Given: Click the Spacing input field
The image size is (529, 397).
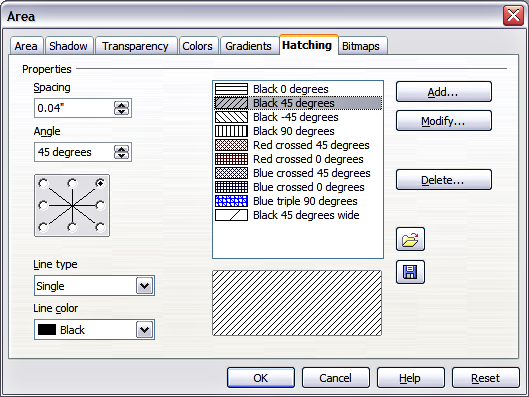Looking at the screenshot, I should (x=74, y=108).
